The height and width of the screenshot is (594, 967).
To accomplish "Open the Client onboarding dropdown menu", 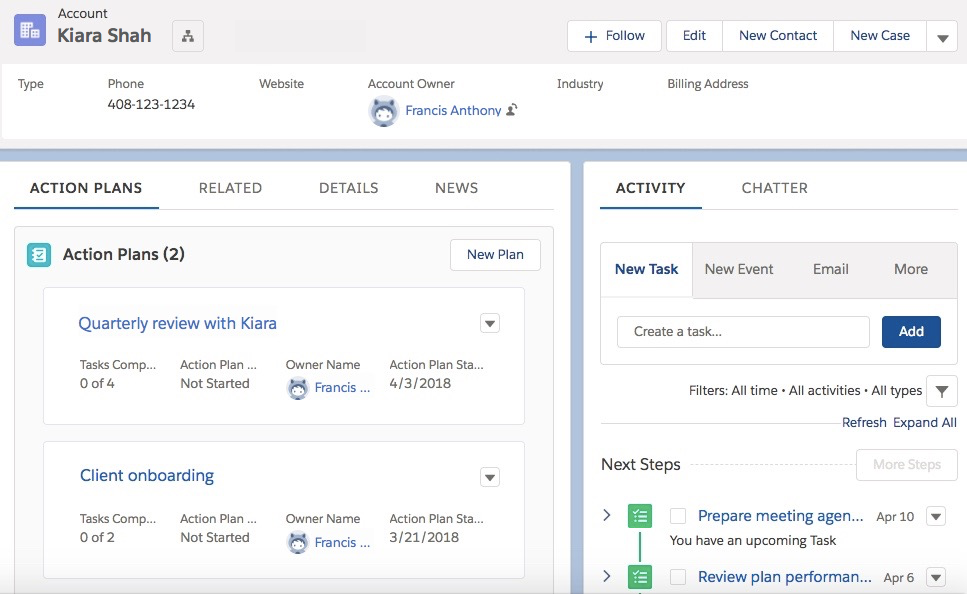I will click(x=490, y=477).
